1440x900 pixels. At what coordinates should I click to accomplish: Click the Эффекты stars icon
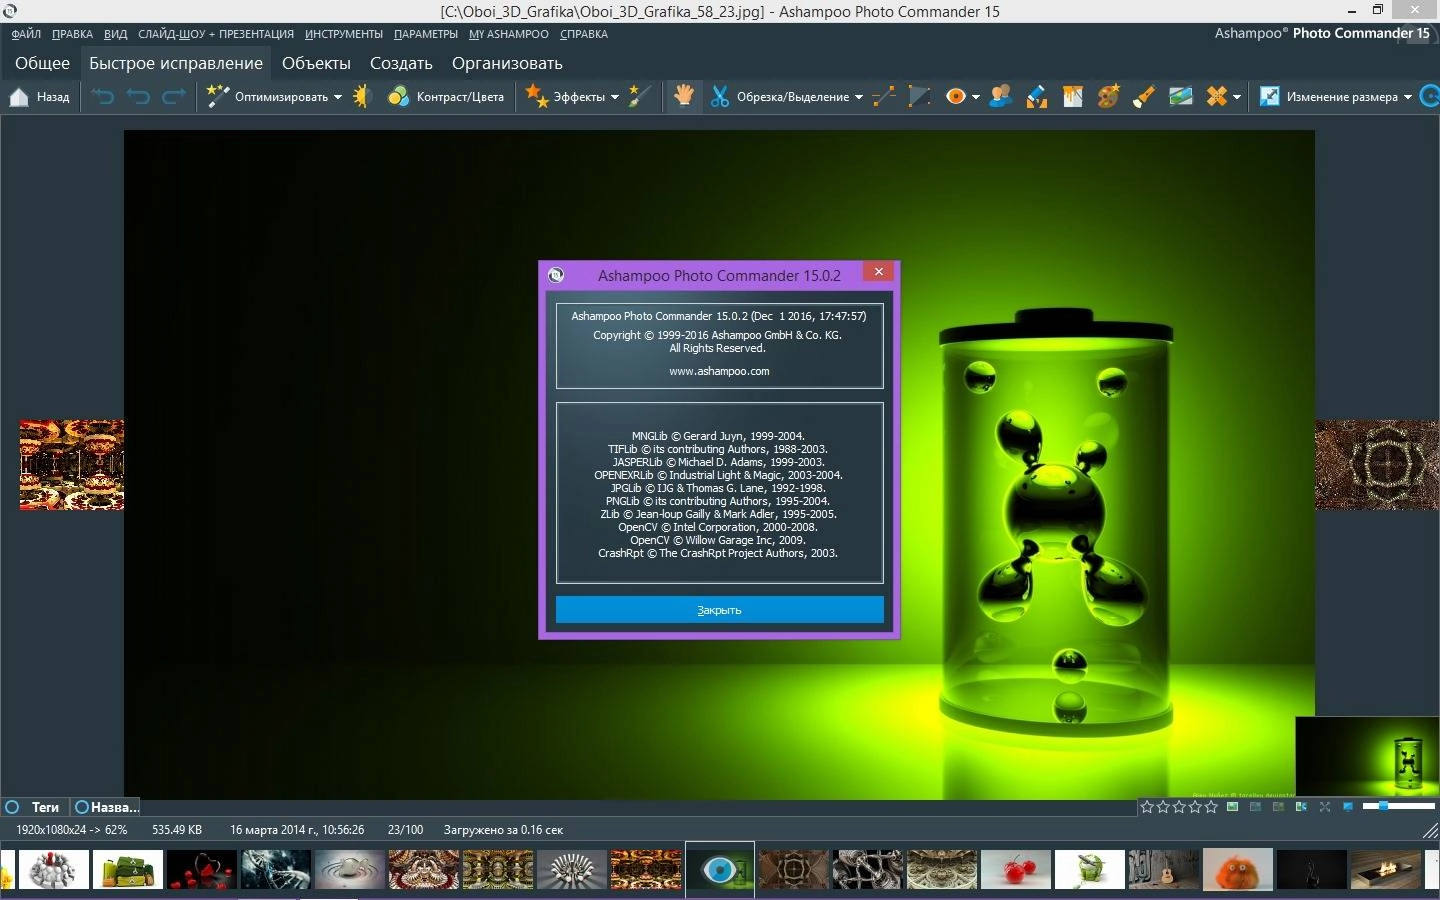(537, 97)
